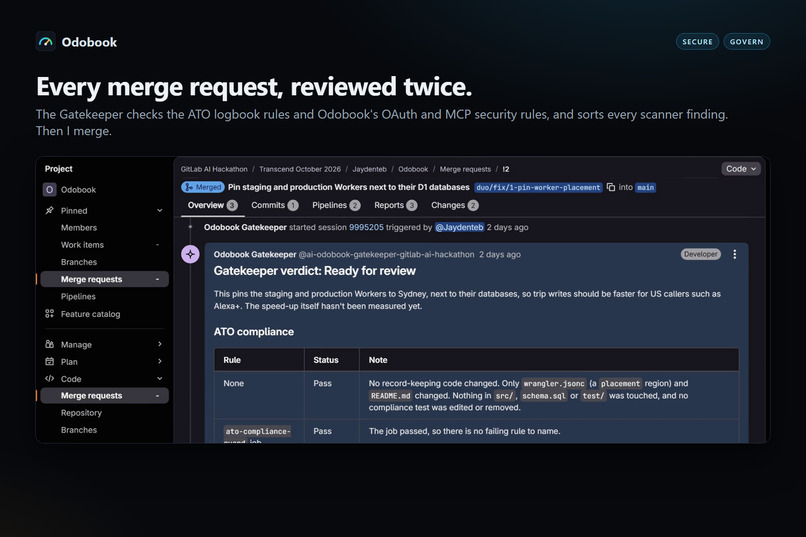
Task: Click the wrangler.jsonc code snippet
Action: click(554, 383)
